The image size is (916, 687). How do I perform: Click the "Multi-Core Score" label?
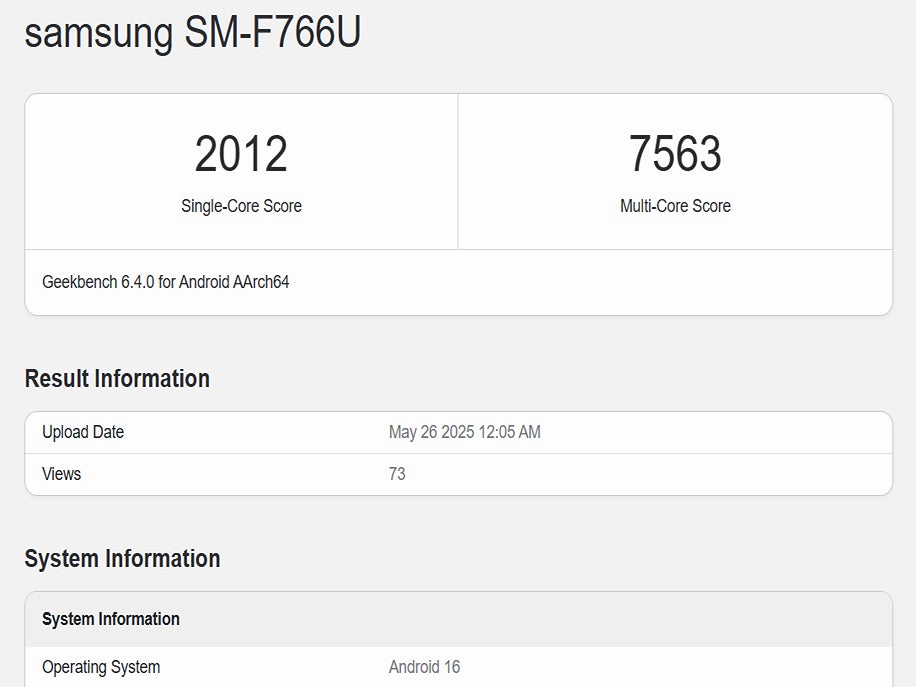675,206
